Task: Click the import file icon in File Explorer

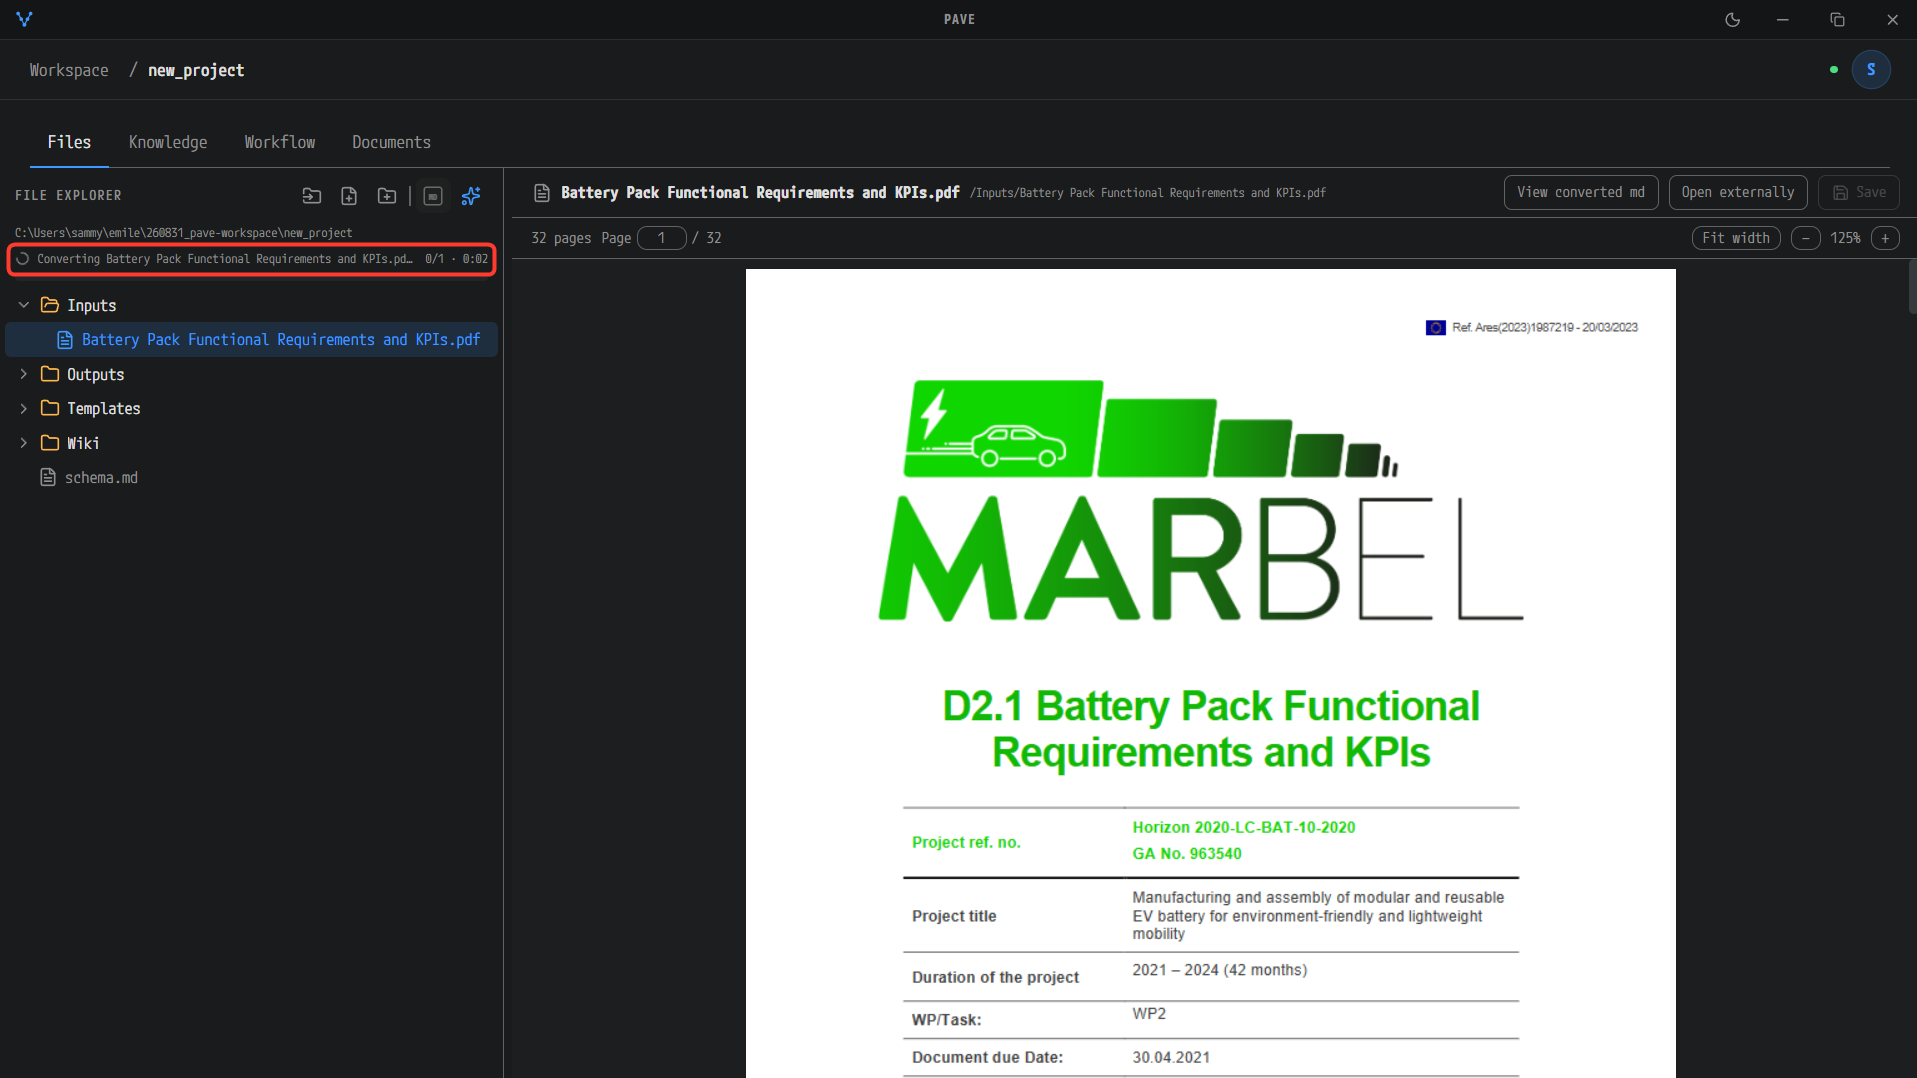Action: [312, 196]
